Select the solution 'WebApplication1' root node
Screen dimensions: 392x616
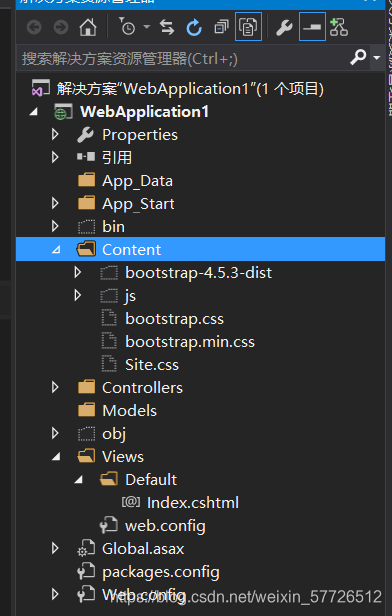(x=190, y=89)
